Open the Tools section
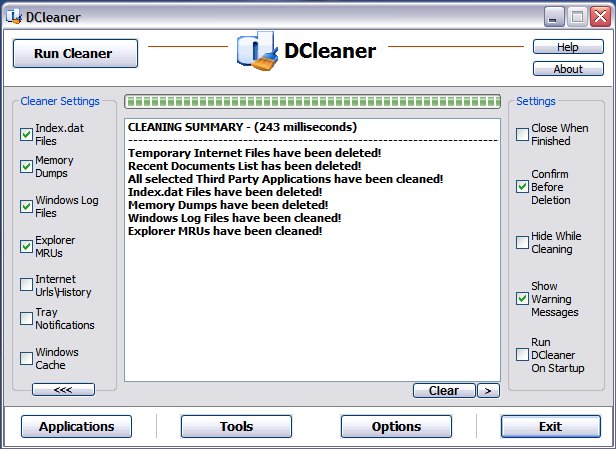 [236, 427]
